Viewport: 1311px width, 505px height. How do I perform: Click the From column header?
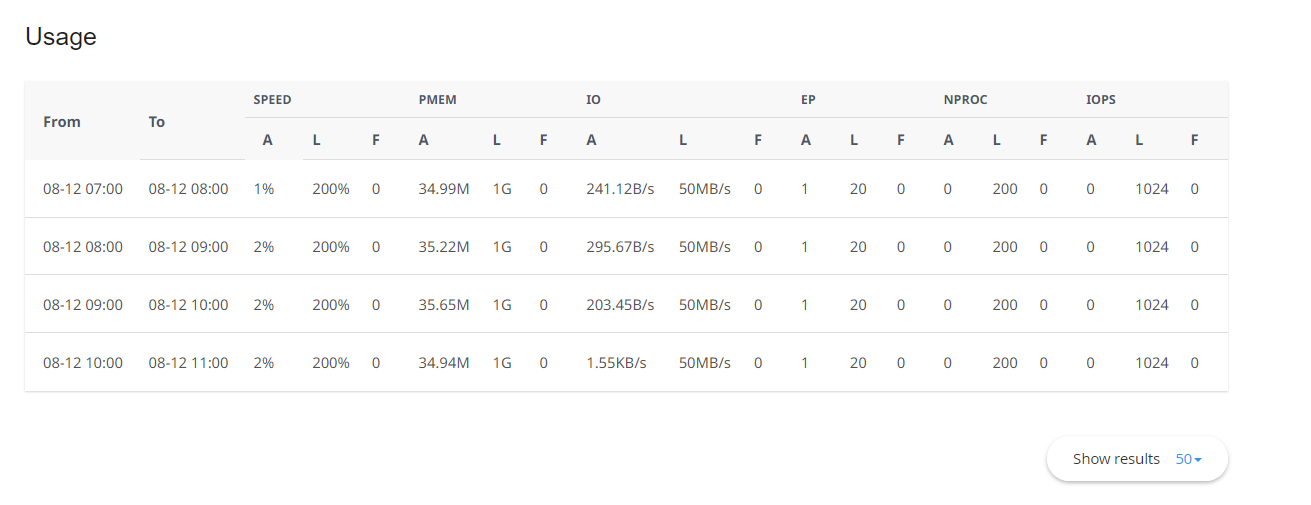(x=62, y=121)
